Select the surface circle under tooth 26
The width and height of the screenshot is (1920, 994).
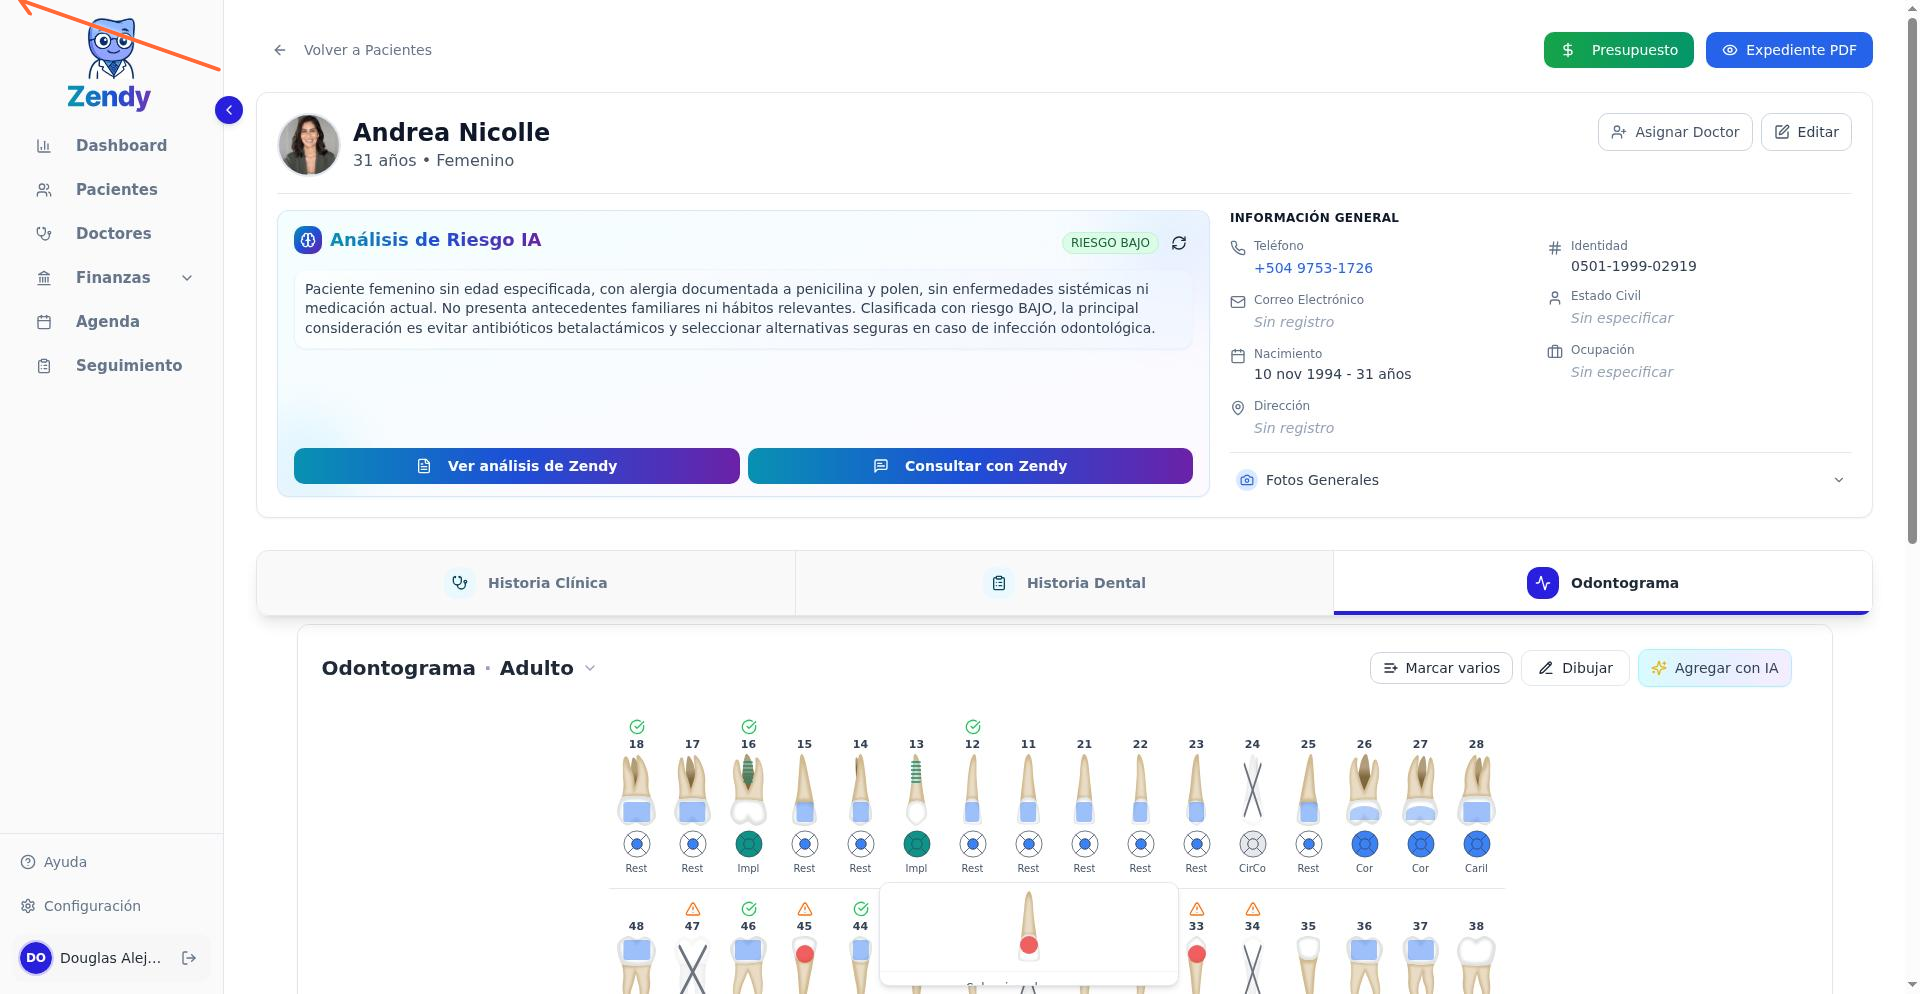[x=1364, y=844]
